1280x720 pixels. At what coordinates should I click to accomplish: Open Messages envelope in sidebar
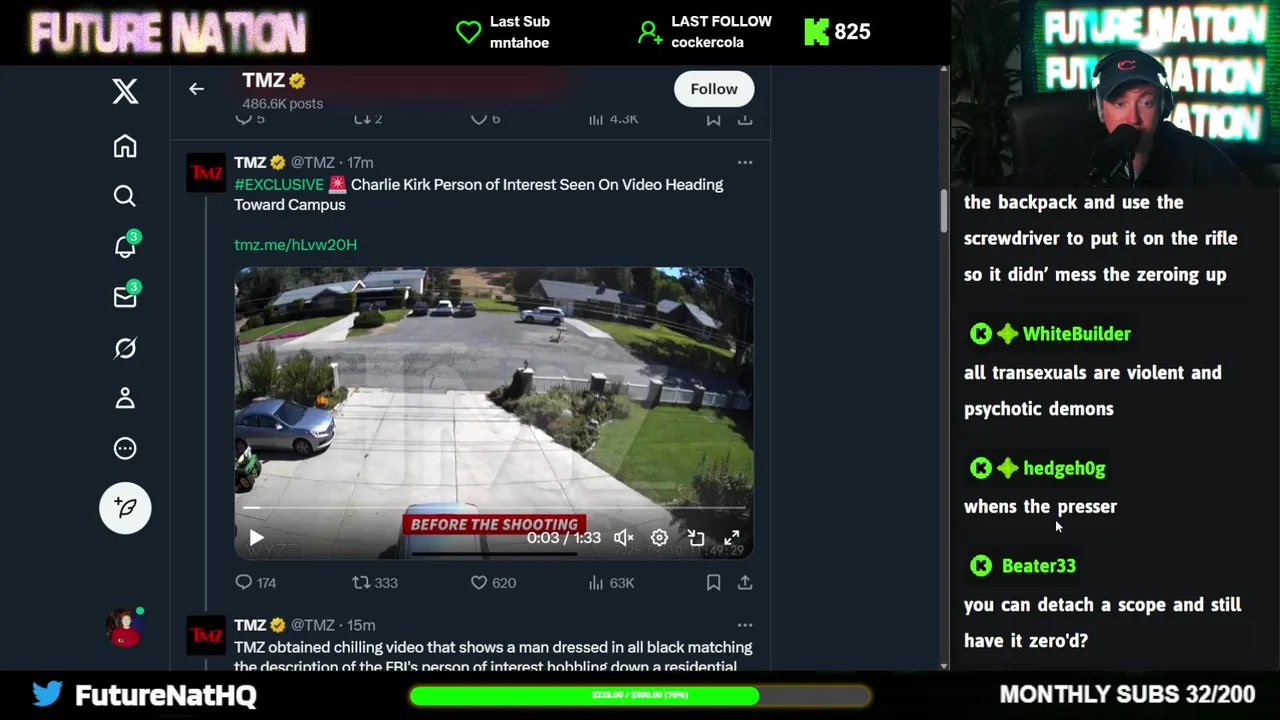point(125,297)
